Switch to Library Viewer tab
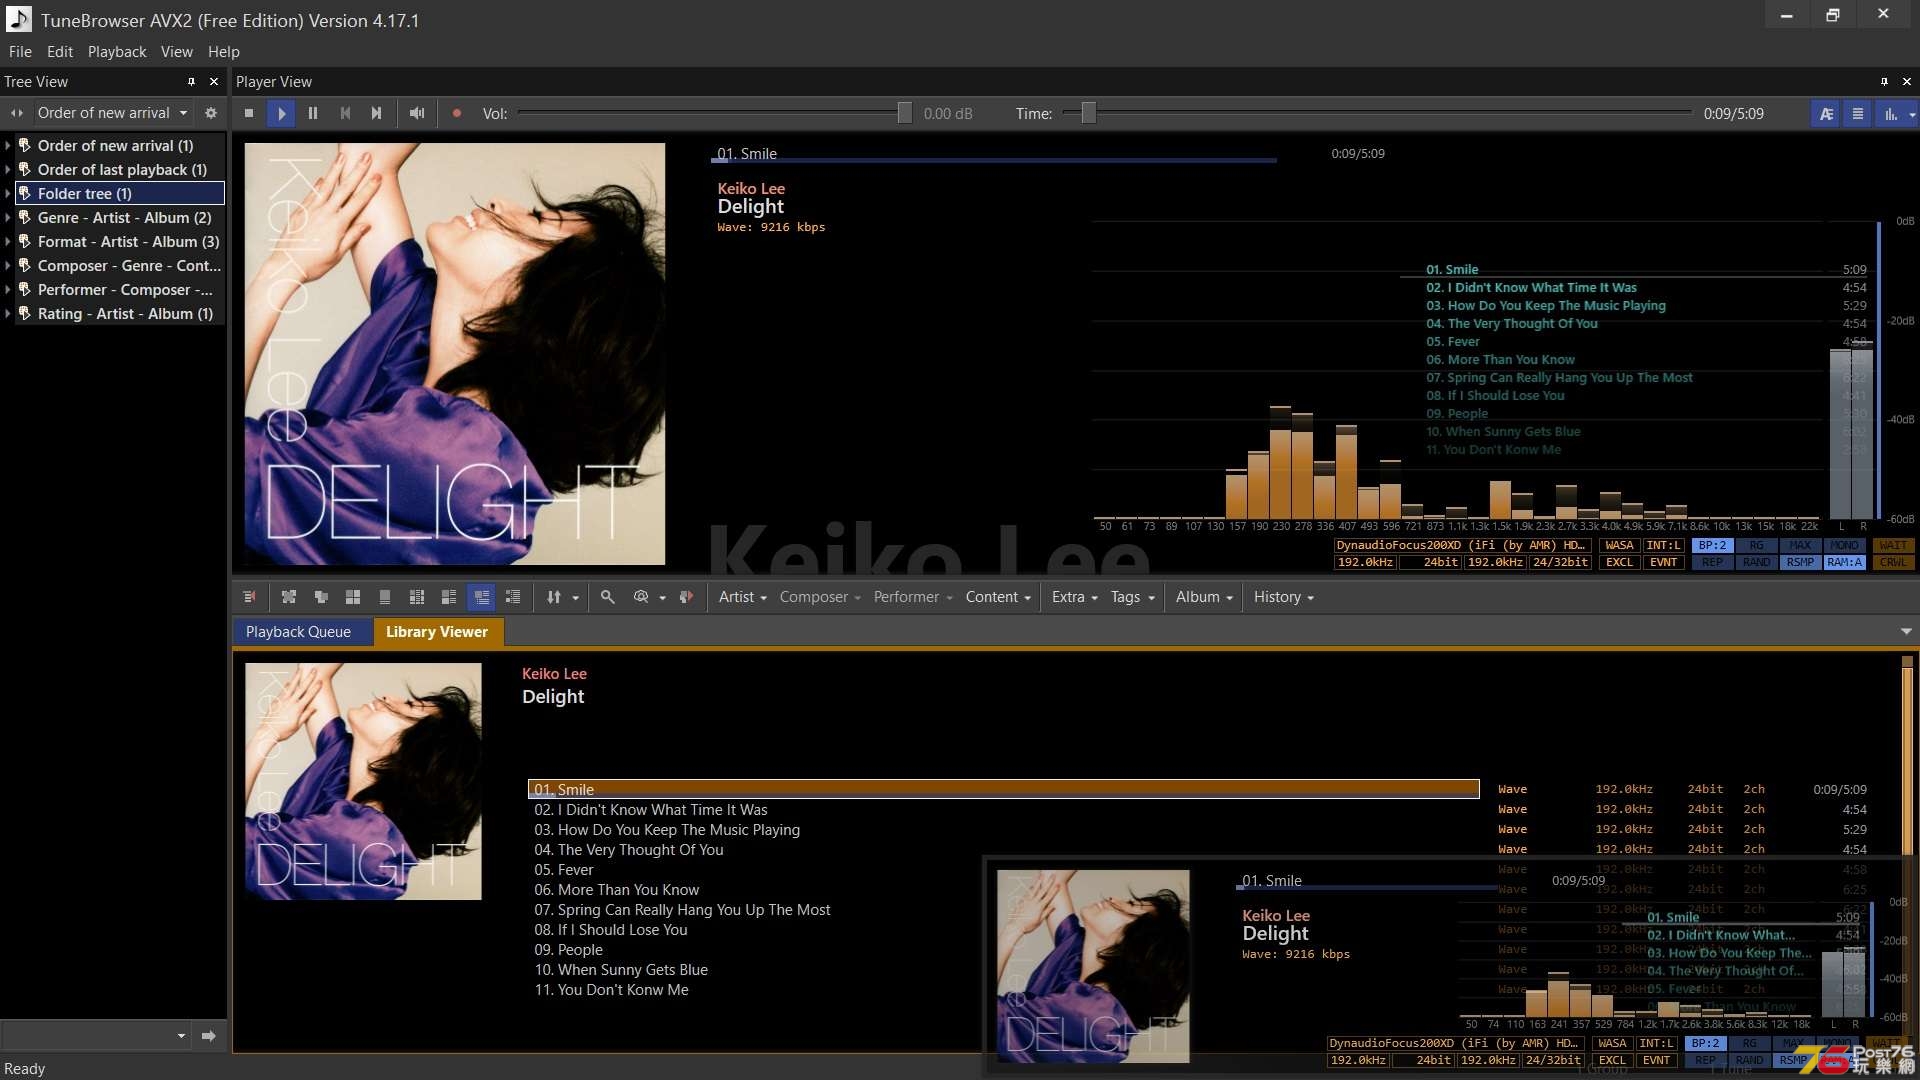Screen dimensions: 1920x1080 [x=436, y=632]
